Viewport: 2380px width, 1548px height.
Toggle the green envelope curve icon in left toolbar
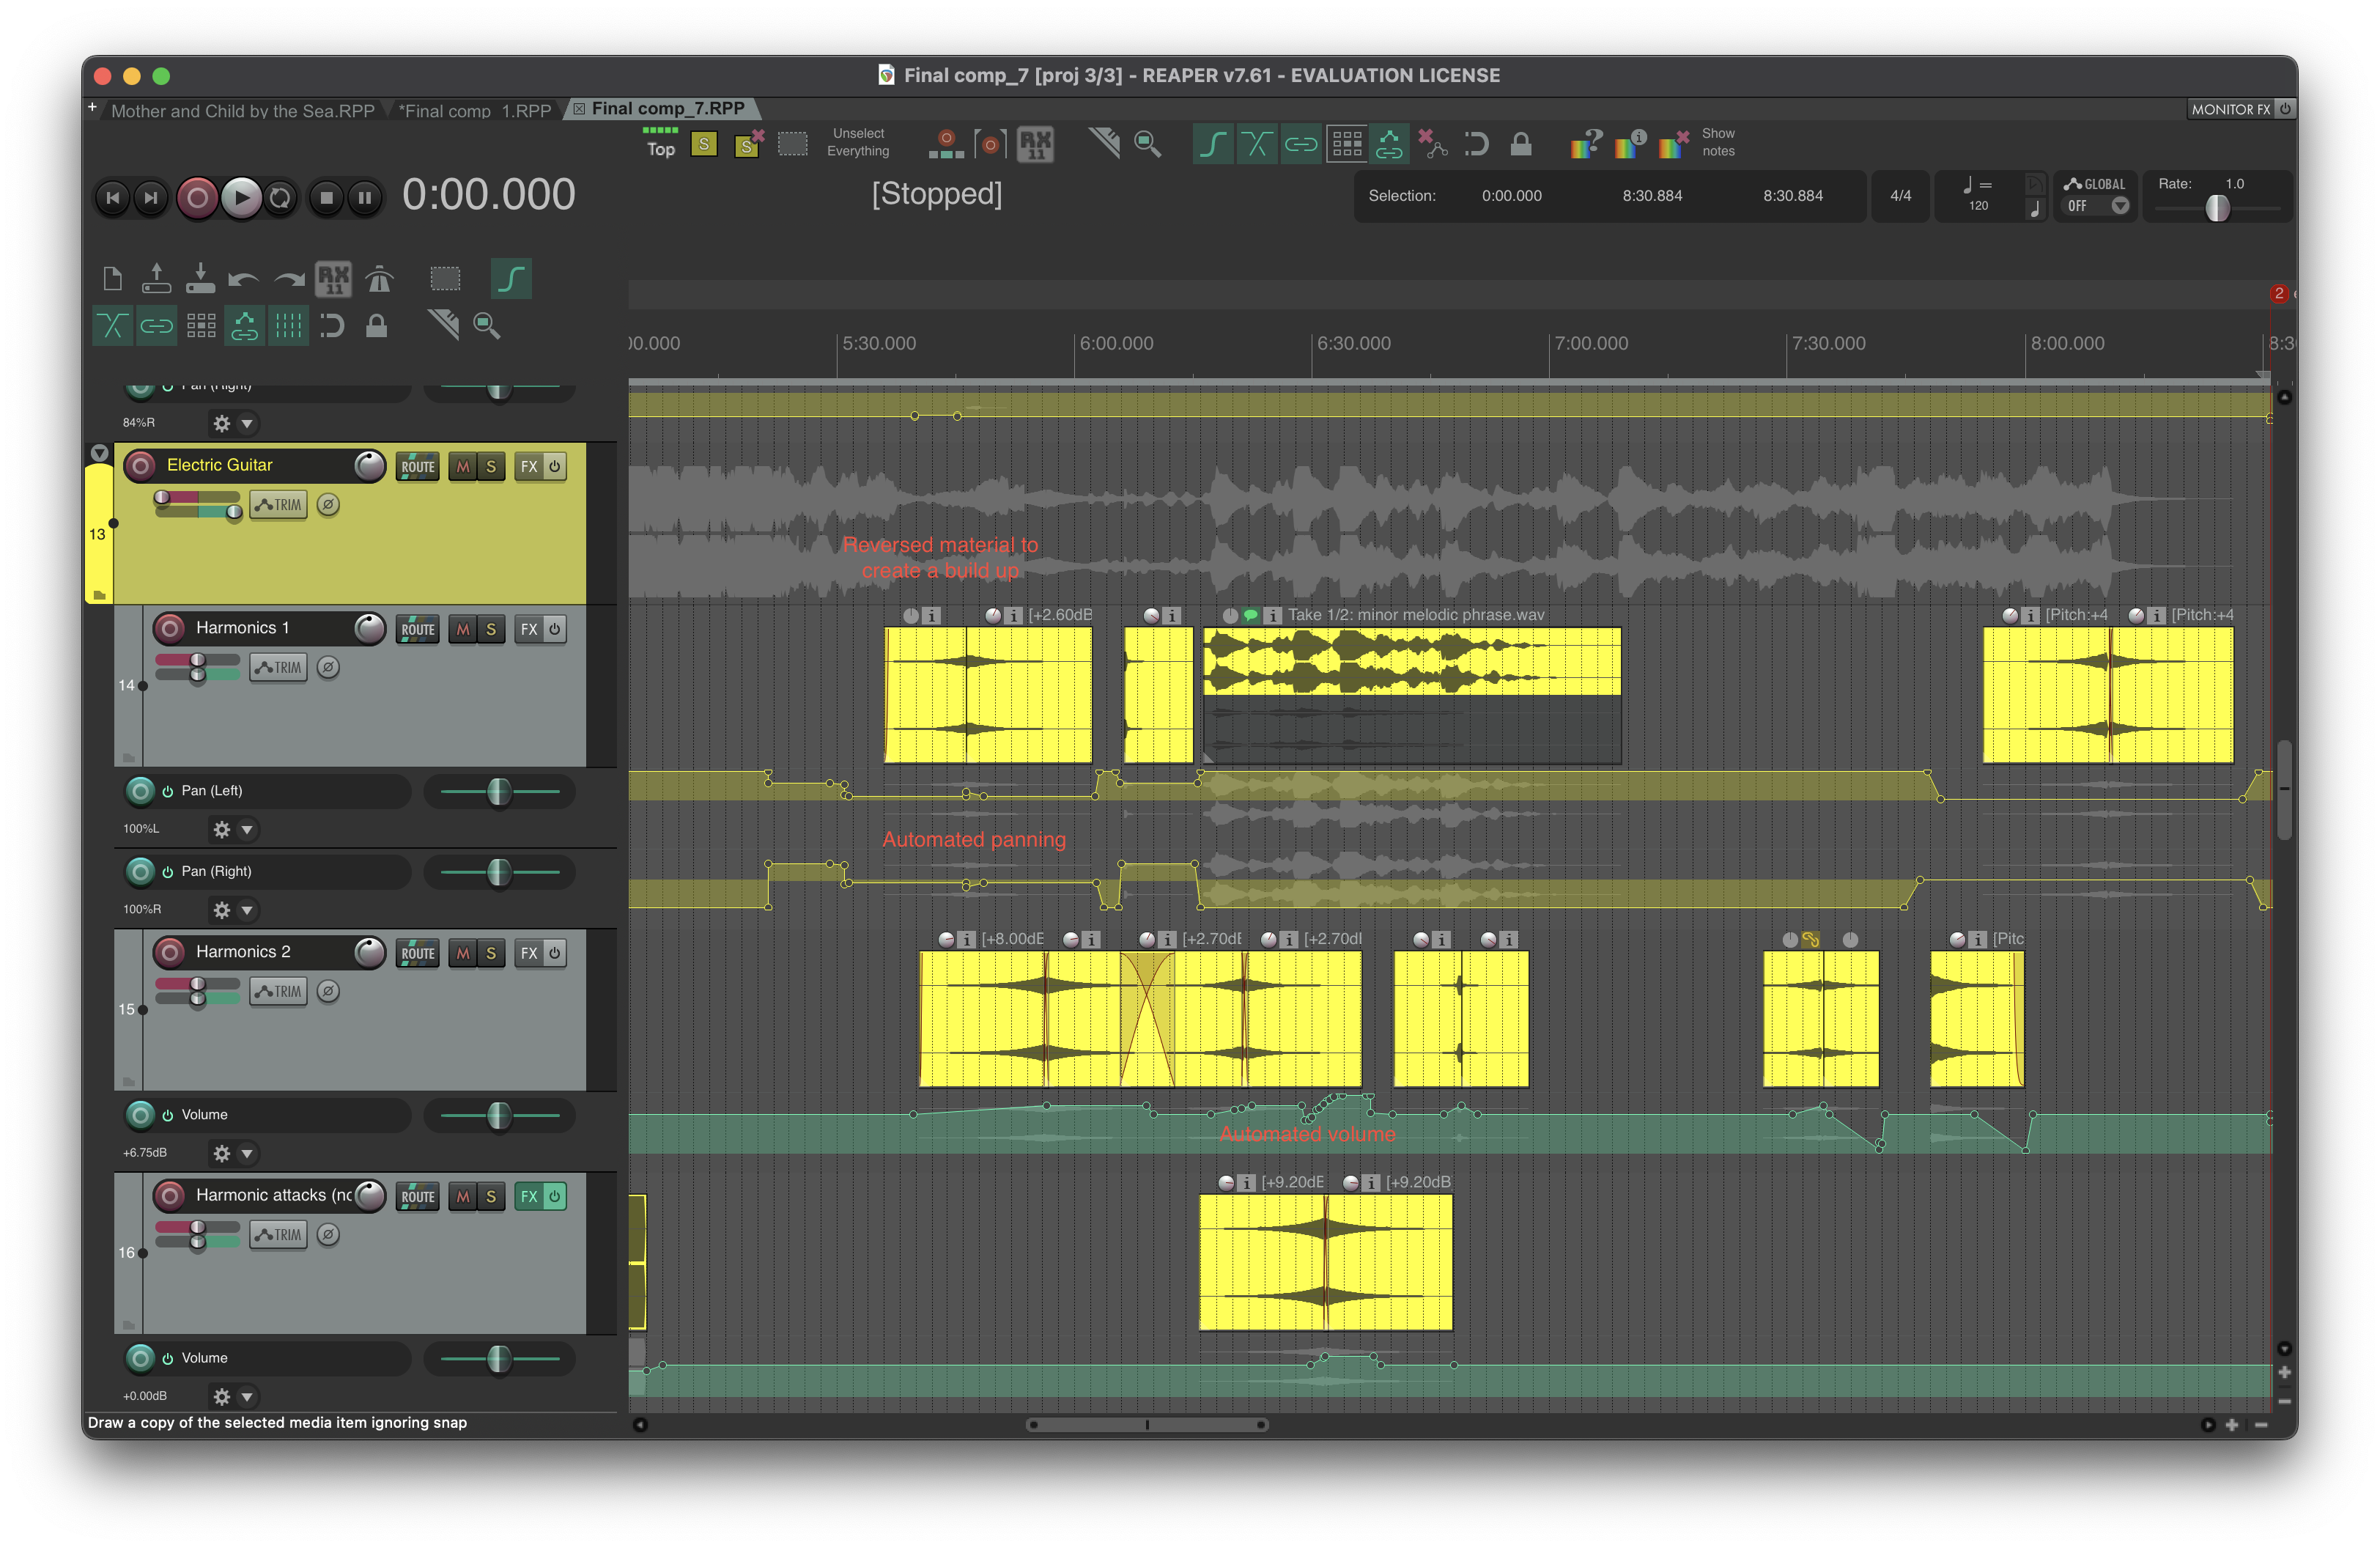coord(511,279)
